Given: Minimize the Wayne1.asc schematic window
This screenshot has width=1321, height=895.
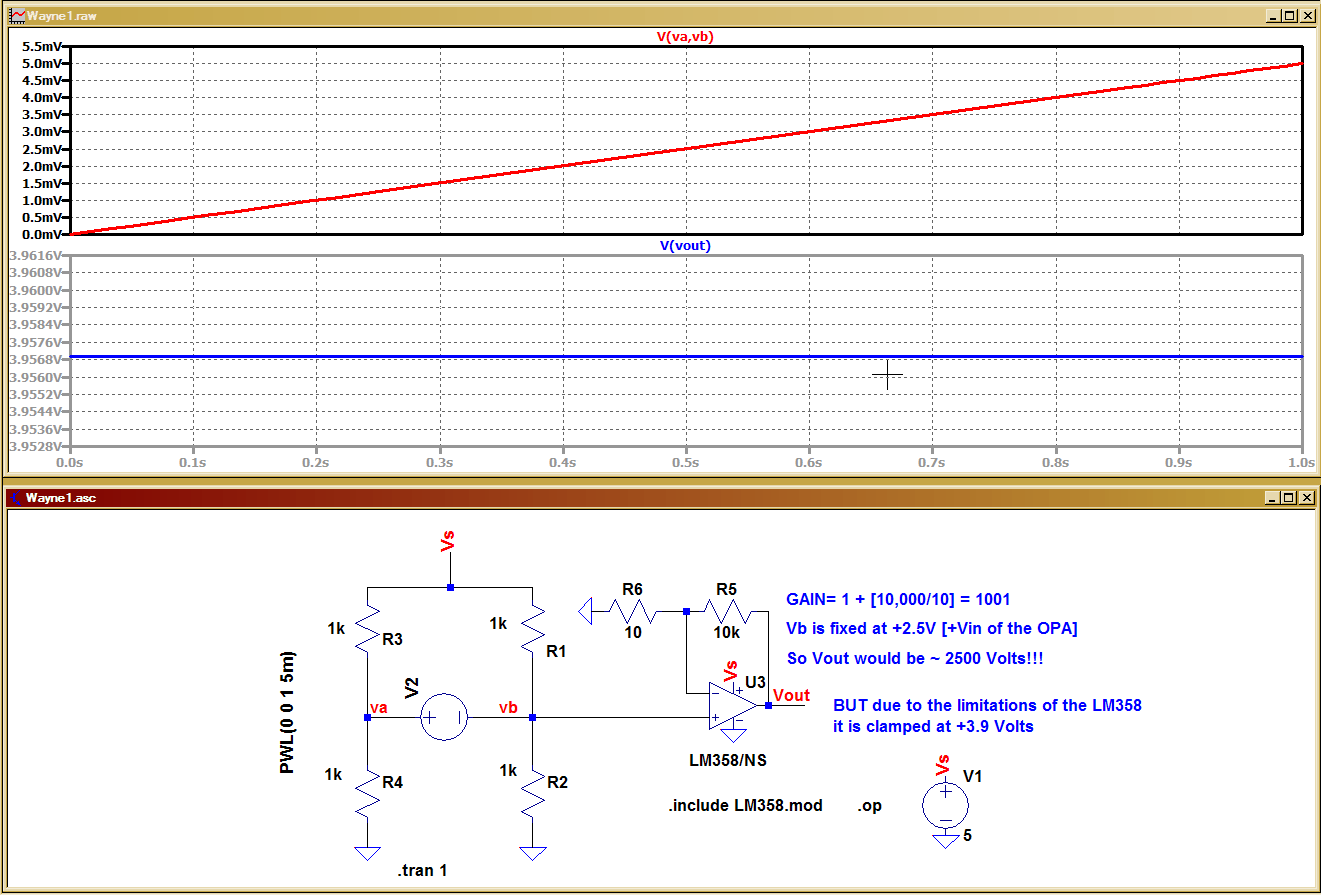Looking at the screenshot, I should (1271, 498).
